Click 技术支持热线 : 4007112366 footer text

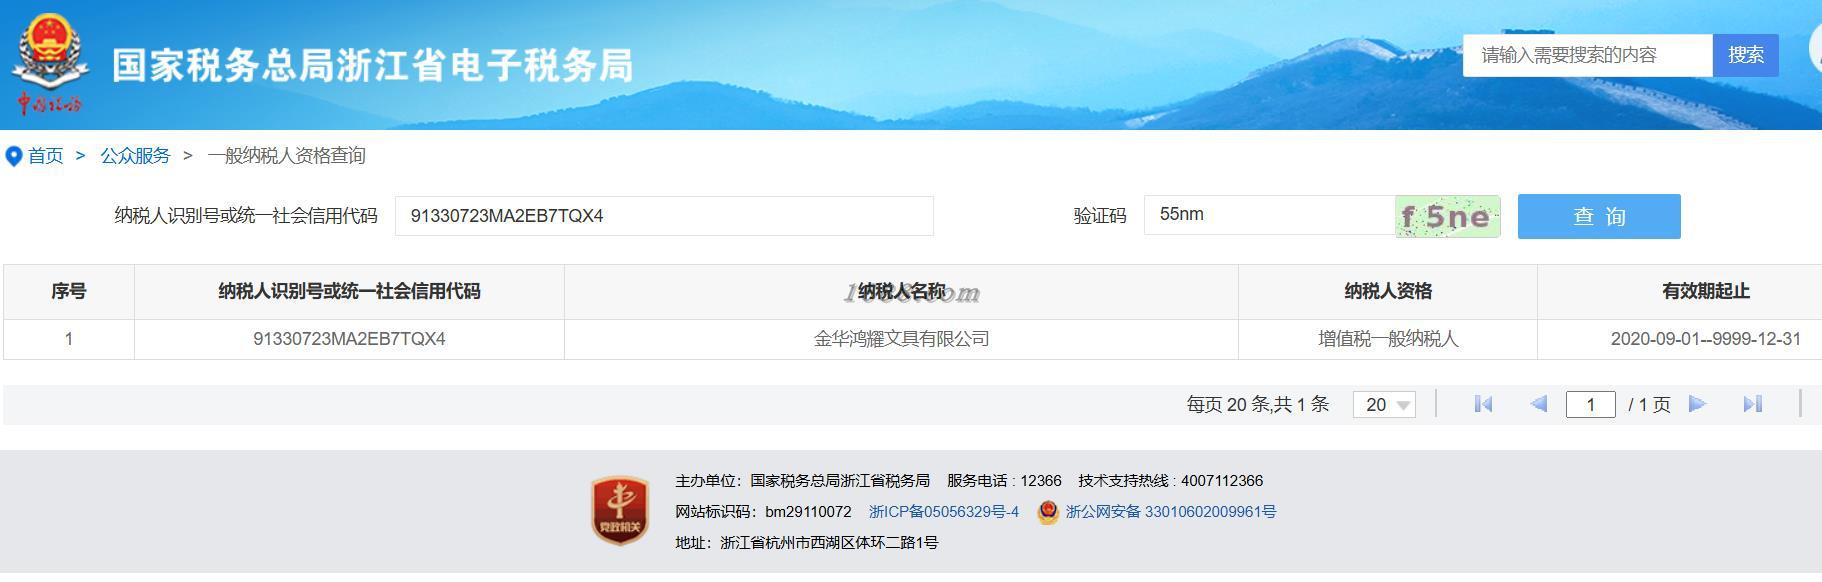(x=1170, y=481)
